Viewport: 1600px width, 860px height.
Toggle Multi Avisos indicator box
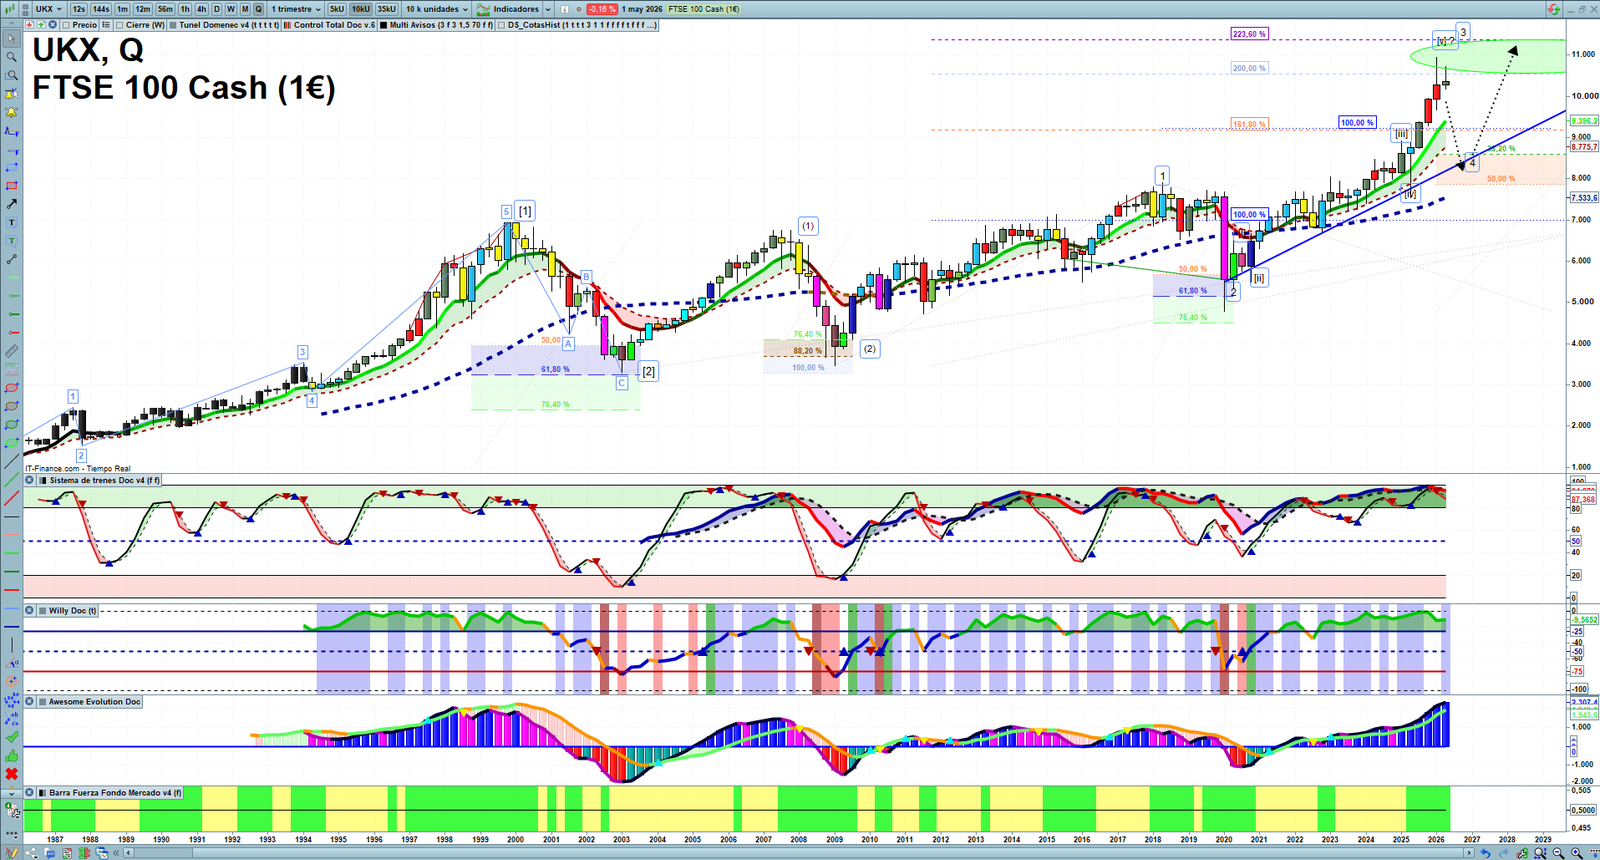[x=384, y=25]
